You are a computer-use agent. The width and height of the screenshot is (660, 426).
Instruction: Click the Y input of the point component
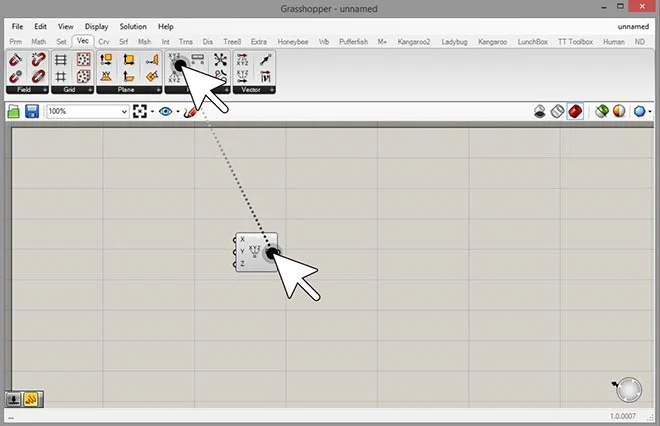tap(240, 252)
